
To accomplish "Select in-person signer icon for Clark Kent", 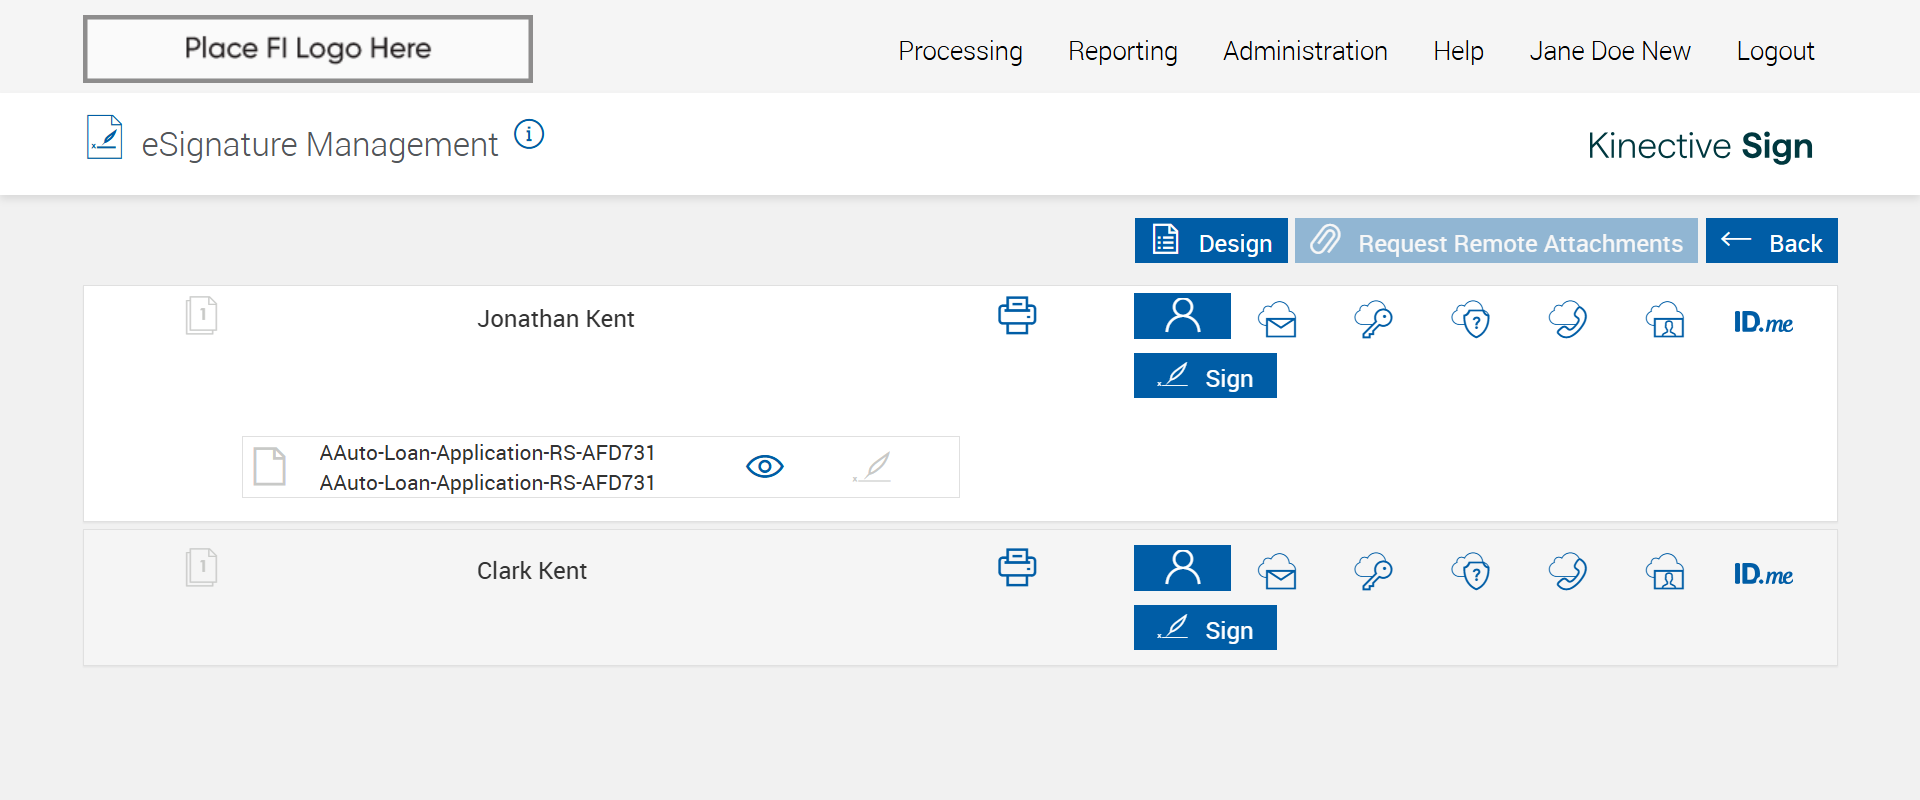I will [x=1182, y=568].
